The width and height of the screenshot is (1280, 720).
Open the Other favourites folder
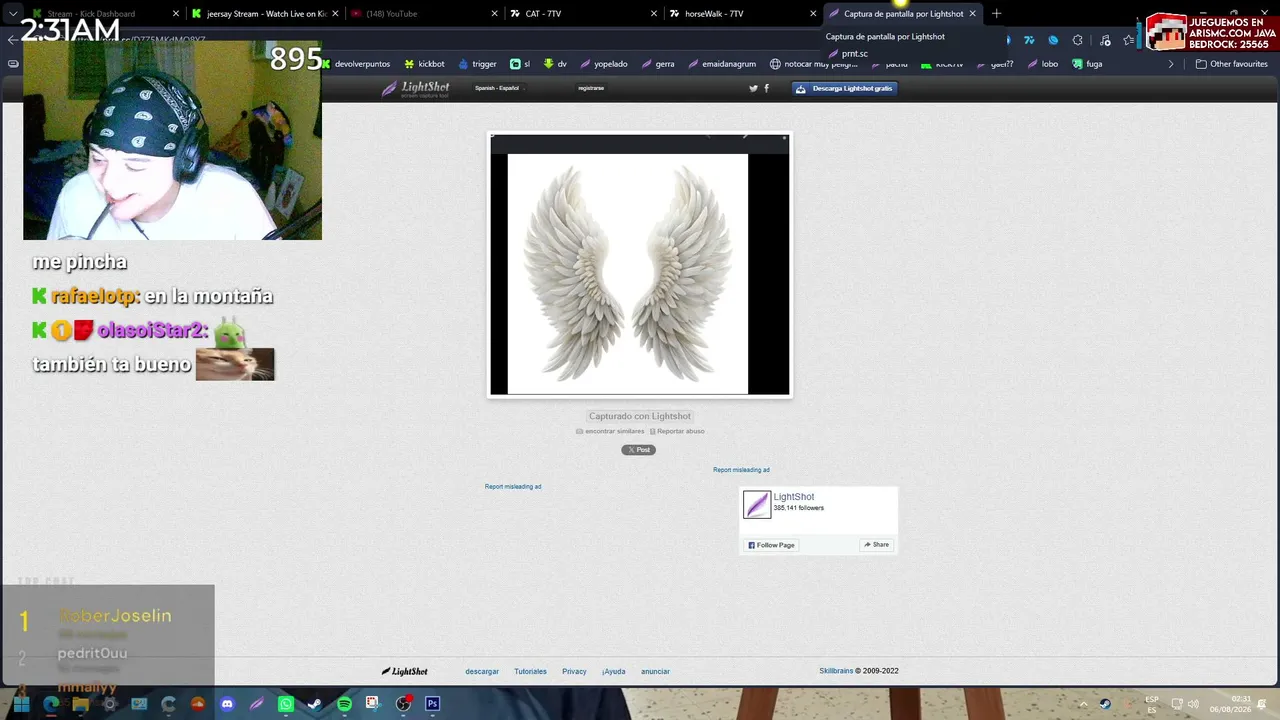click(1232, 64)
